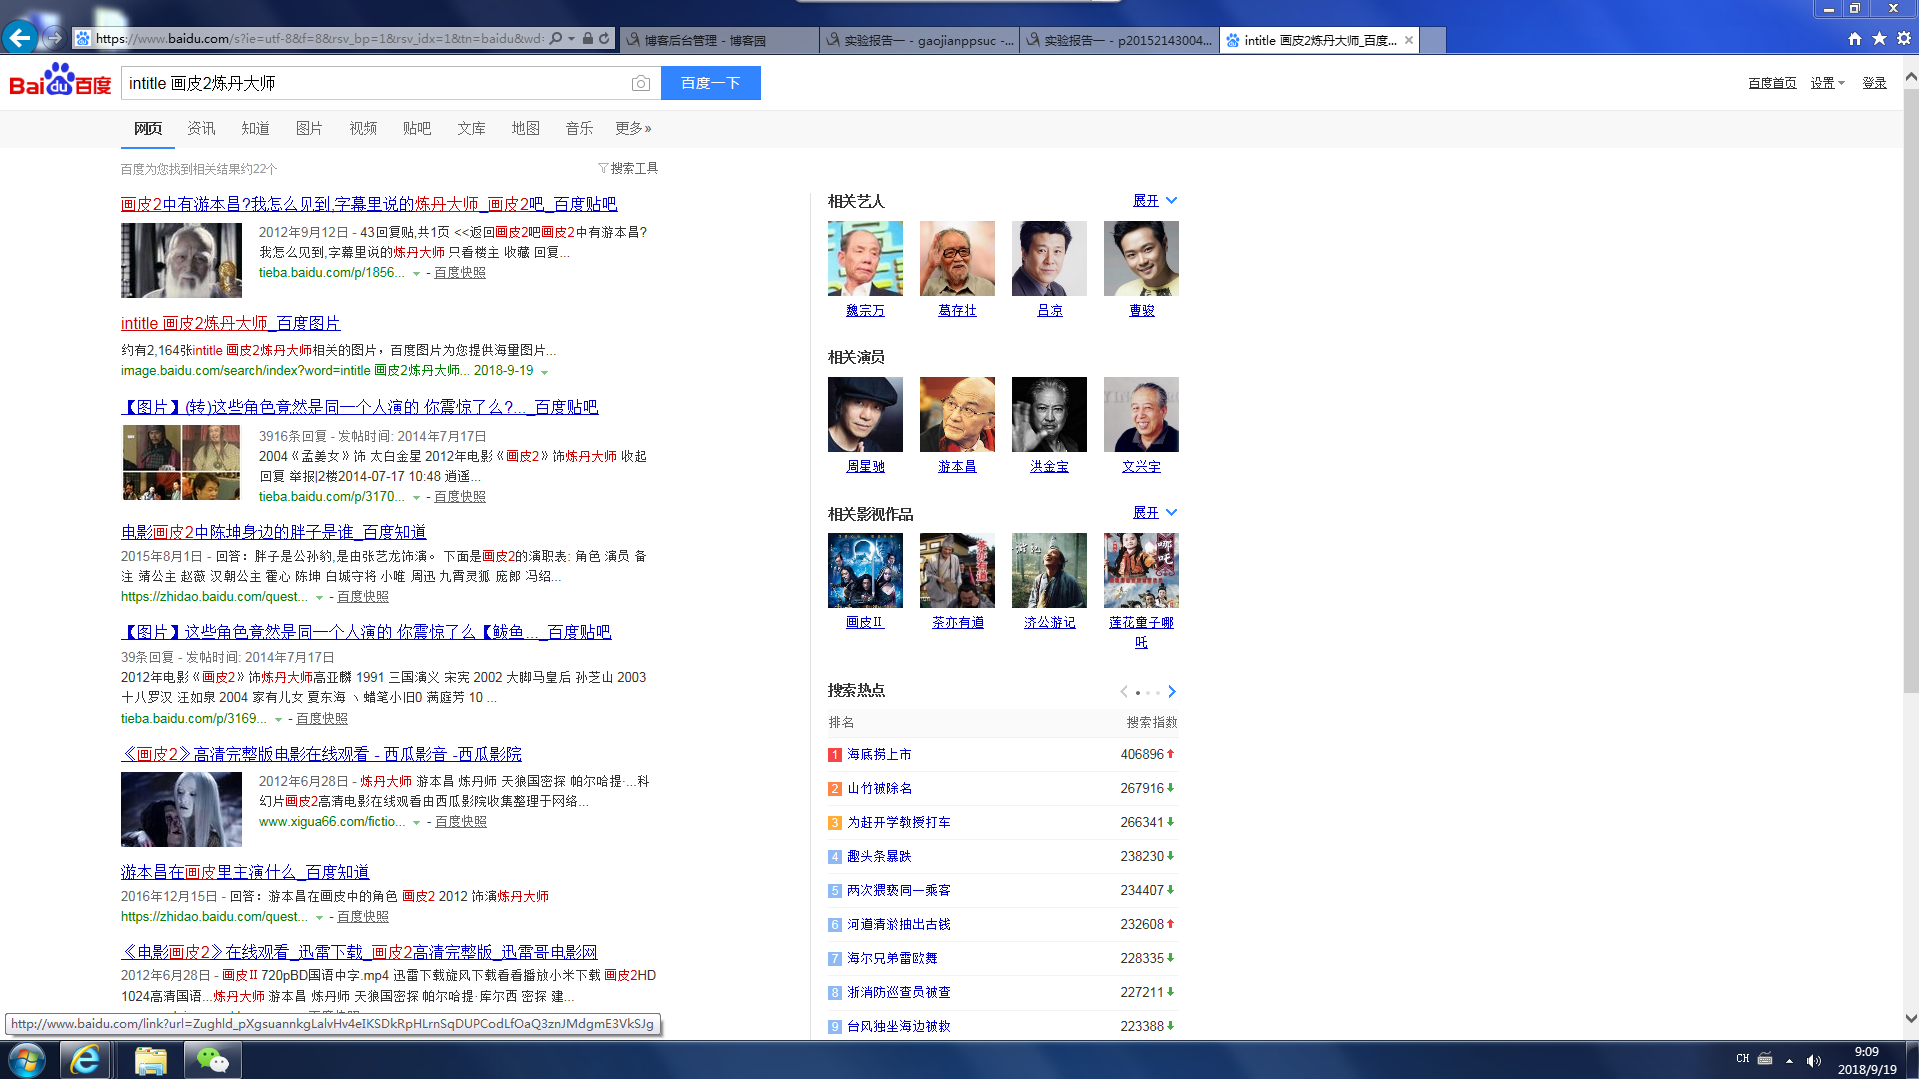Switch to the 音乐 search tab
The height and width of the screenshot is (1079, 1919).
579,128
